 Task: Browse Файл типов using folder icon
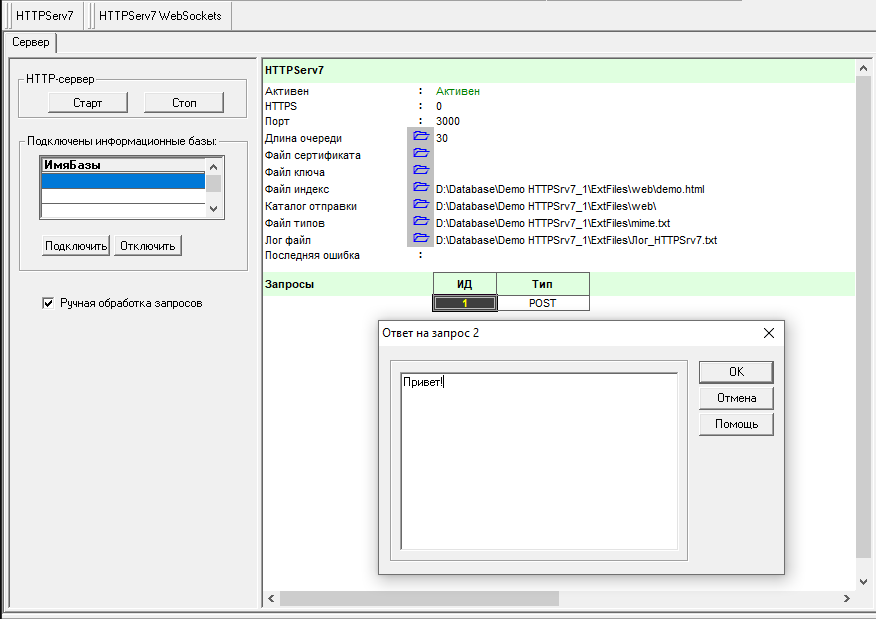pos(420,222)
